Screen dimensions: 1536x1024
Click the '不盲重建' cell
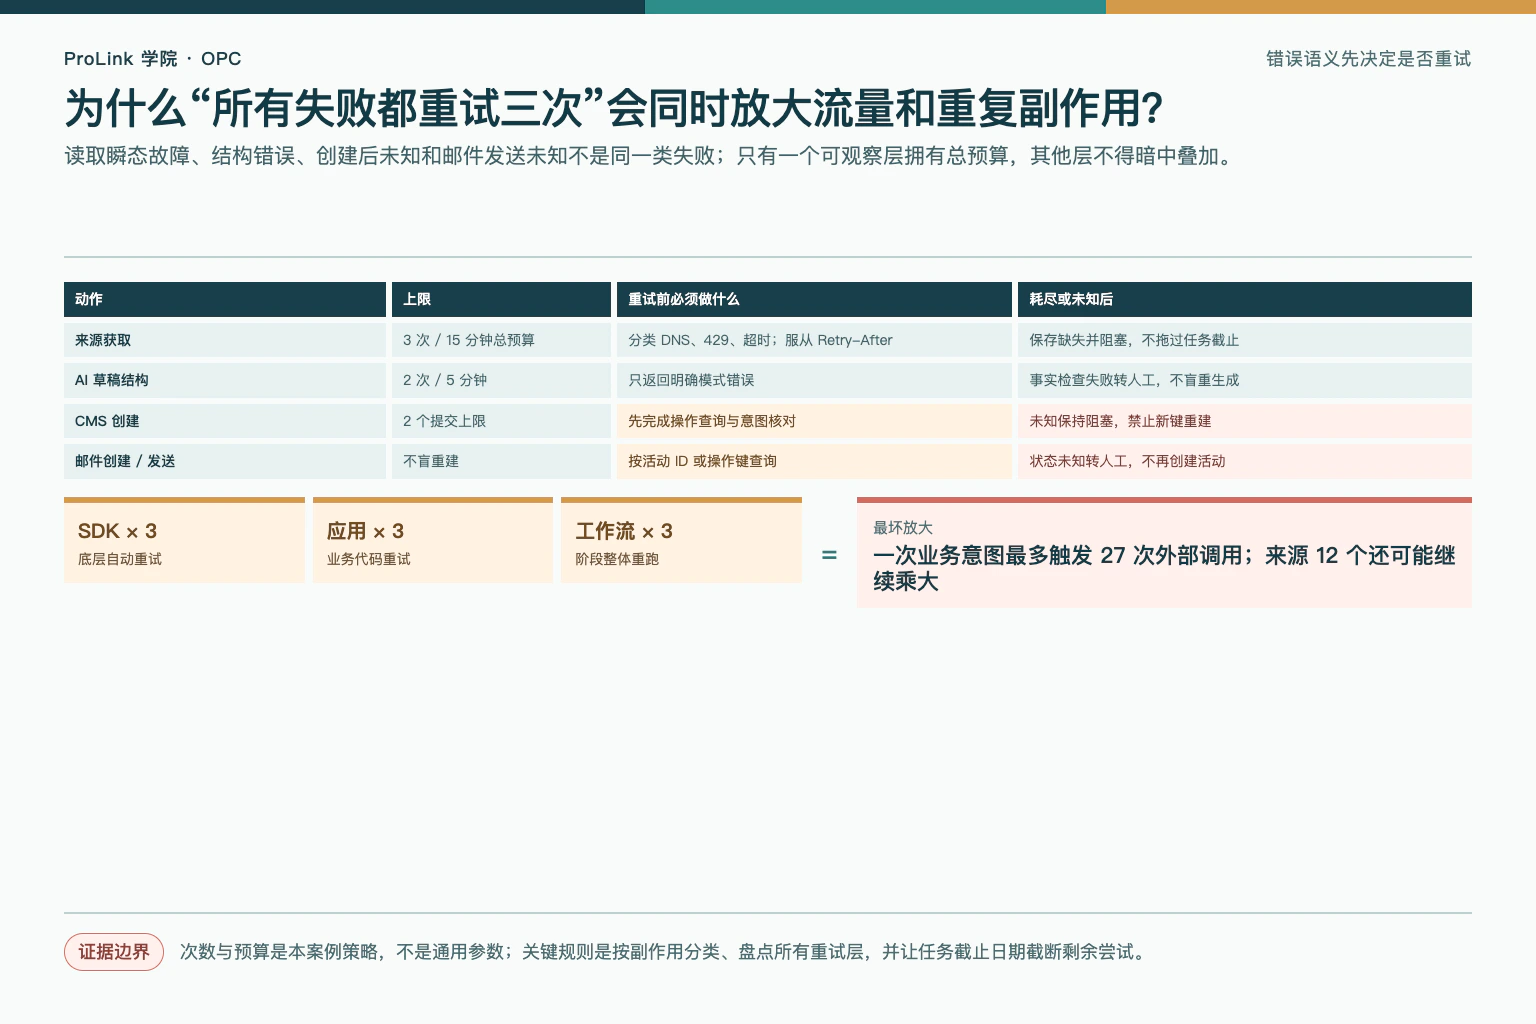[501, 461]
